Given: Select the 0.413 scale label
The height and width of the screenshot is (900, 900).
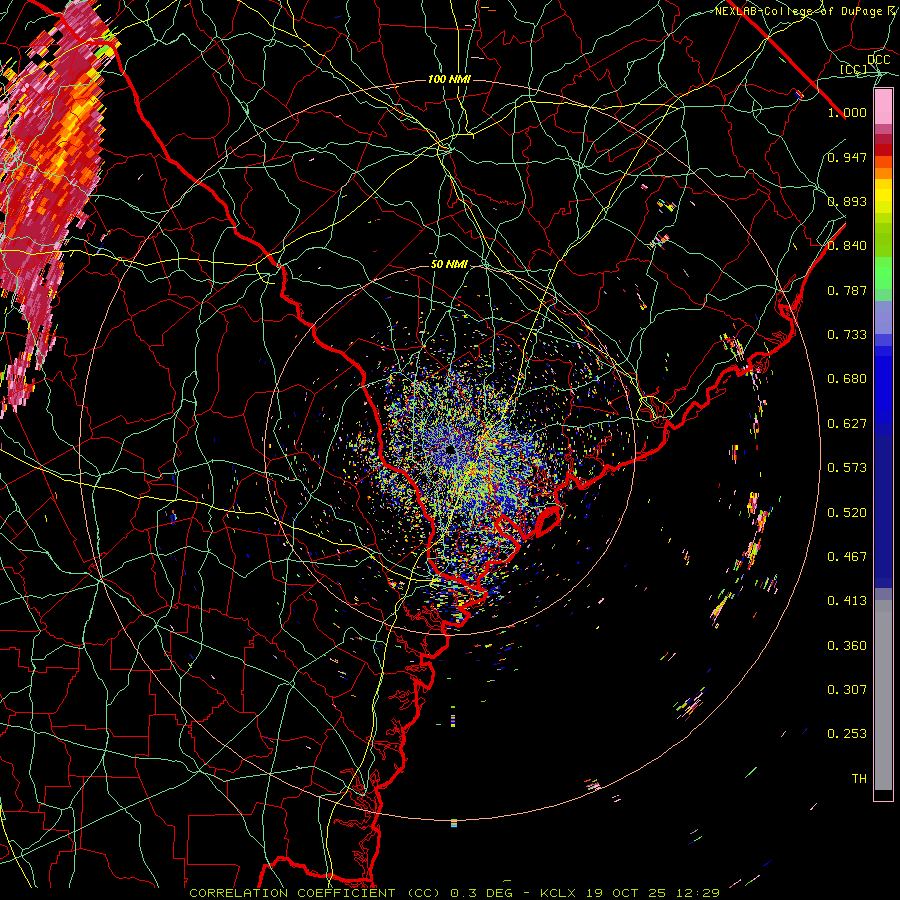Looking at the screenshot, I should pos(847,601).
